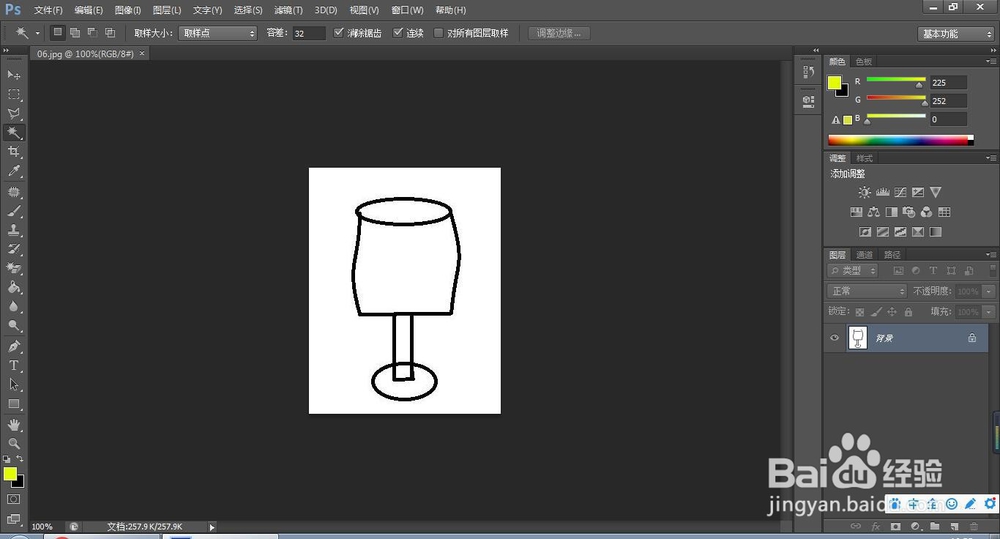The width and height of the screenshot is (1000, 539).
Task: Select the Rectangle shape tool
Action: coord(13,404)
